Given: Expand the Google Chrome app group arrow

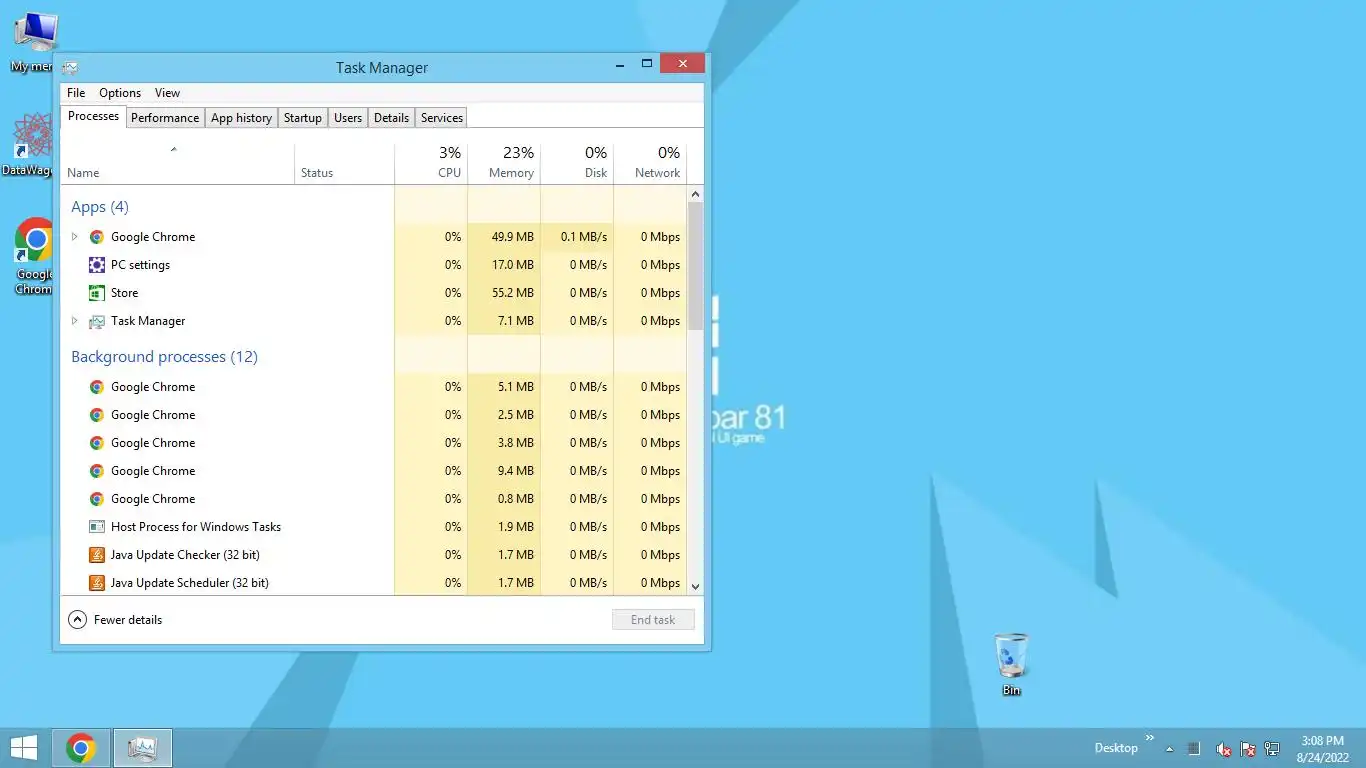Looking at the screenshot, I should pyautogui.click(x=74, y=237).
